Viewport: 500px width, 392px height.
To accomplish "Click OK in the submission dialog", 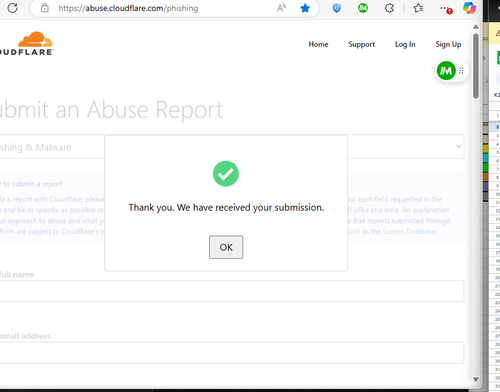I will point(226,247).
